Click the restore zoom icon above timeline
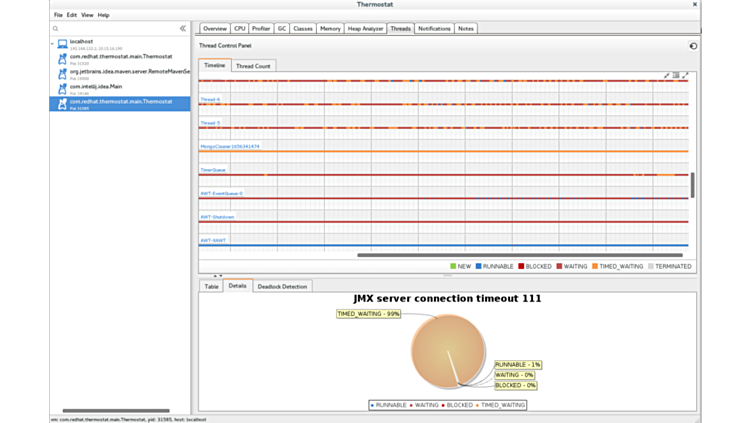Image resolution: width=752 pixels, height=423 pixels. tap(676, 76)
